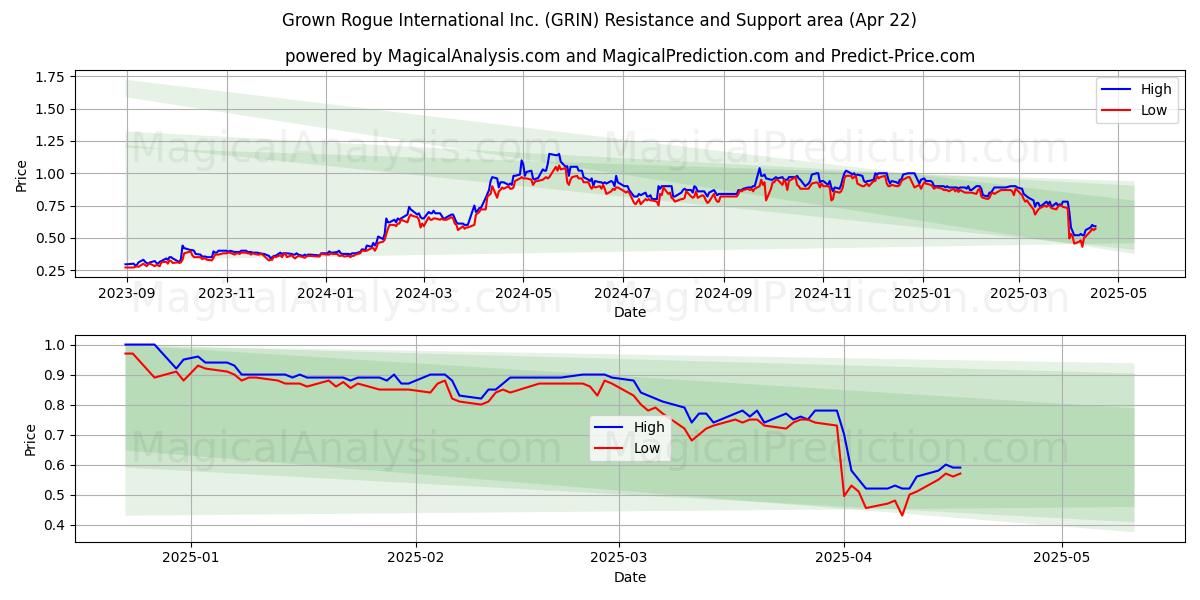Click the upper chart 'Date' axis label
The width and height of the screenshot is (1200, 600).
[x=630, y=312]
